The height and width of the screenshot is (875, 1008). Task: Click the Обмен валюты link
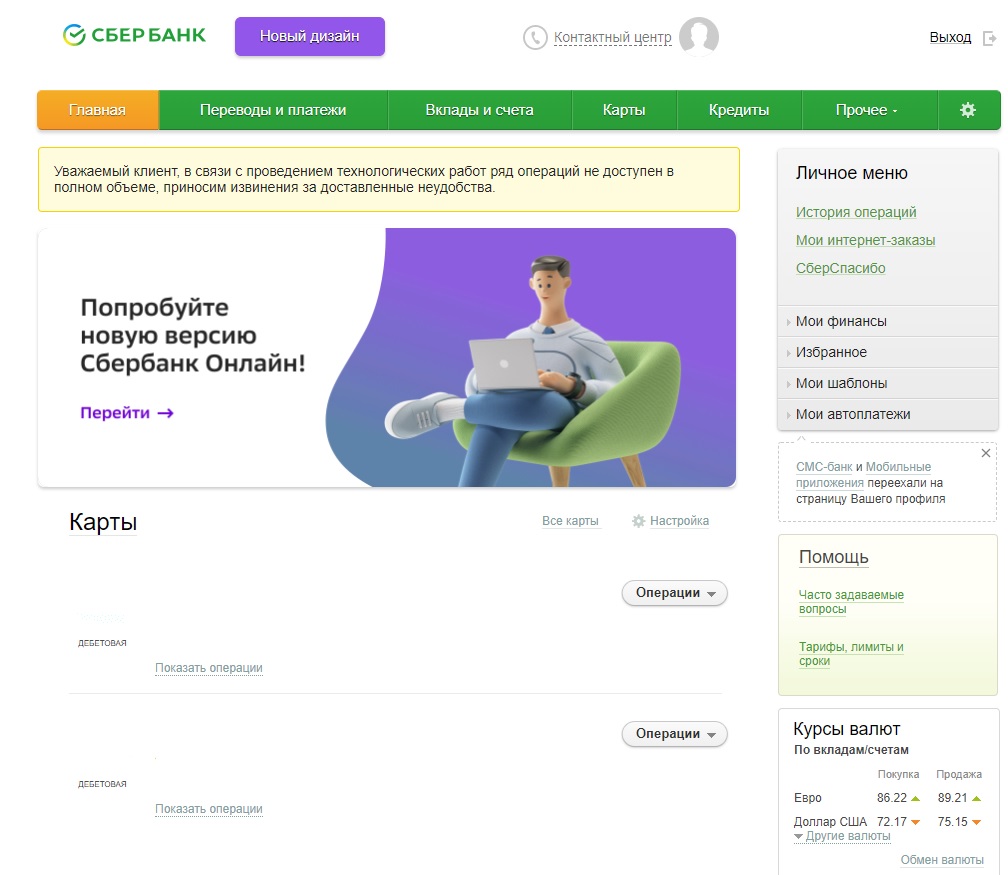click(942, 860)
